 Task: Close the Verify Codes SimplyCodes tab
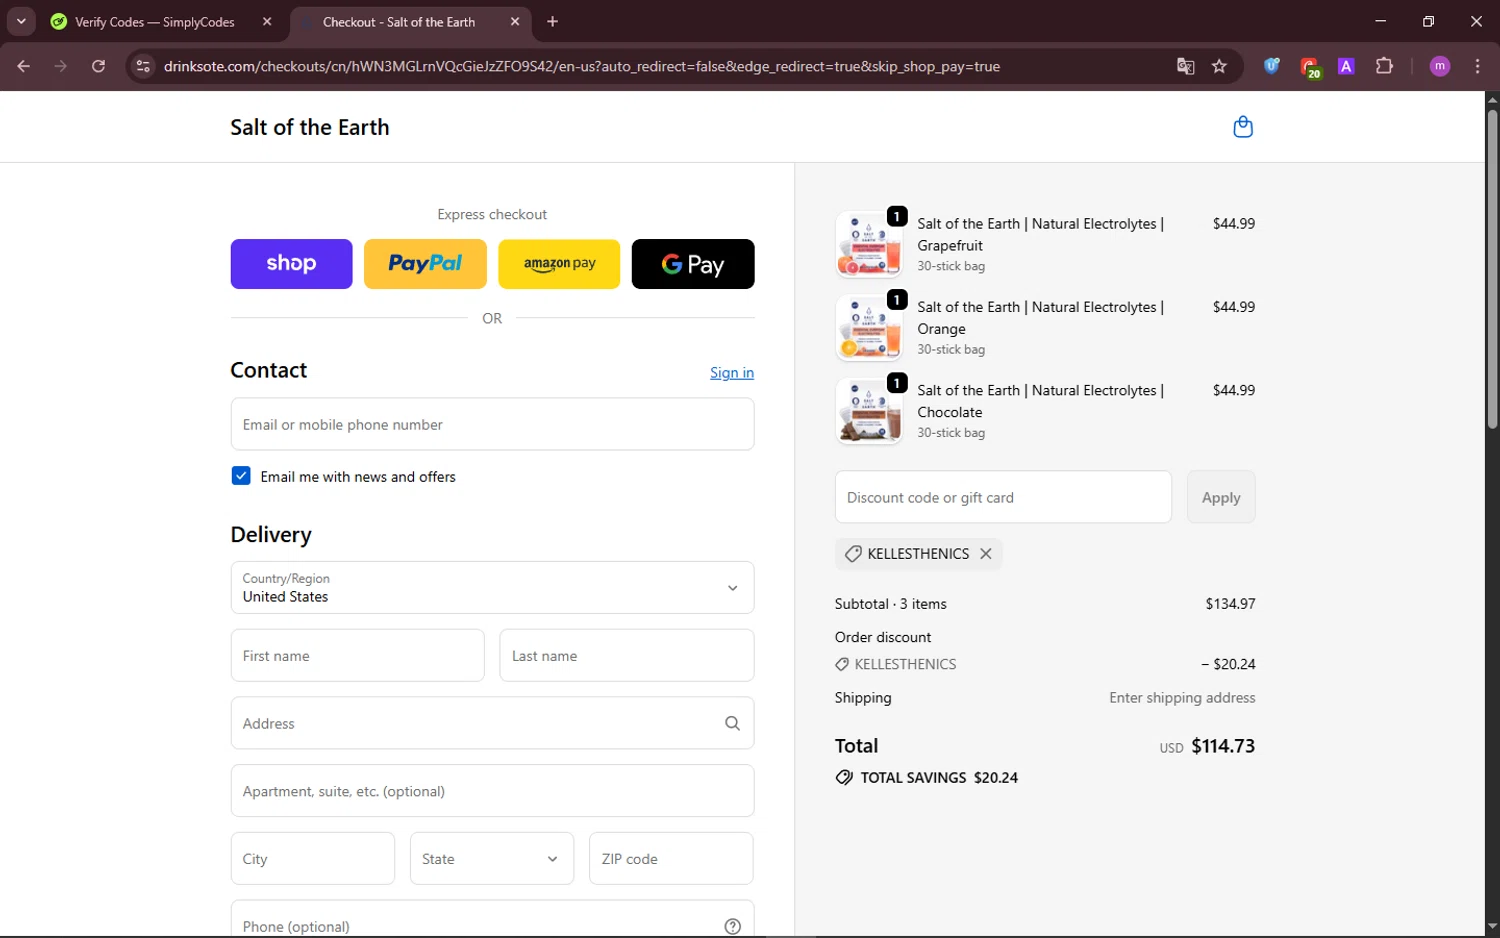[x=267, y=21]
